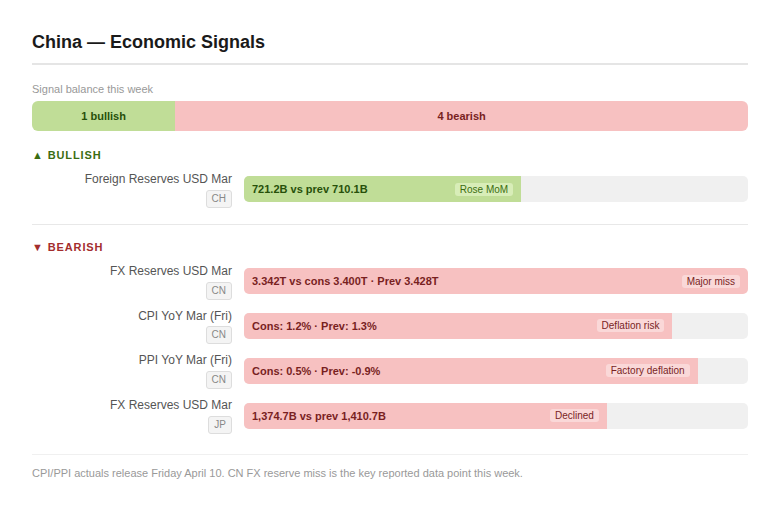Screen dimensions: 780x511
Task: Click the JP country badge
Action: tap(218, 425)
